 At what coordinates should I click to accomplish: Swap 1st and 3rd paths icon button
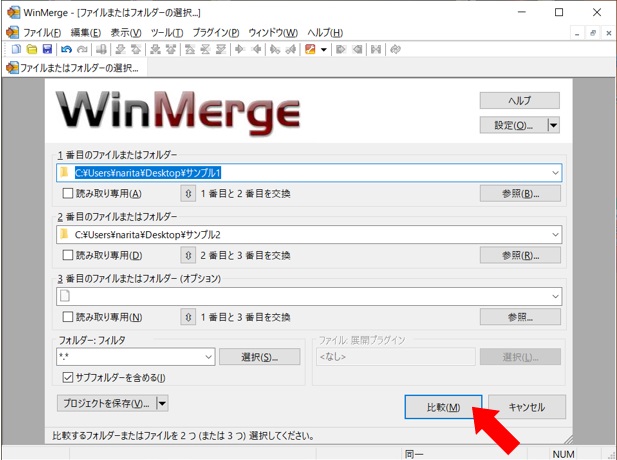(188, 317)
